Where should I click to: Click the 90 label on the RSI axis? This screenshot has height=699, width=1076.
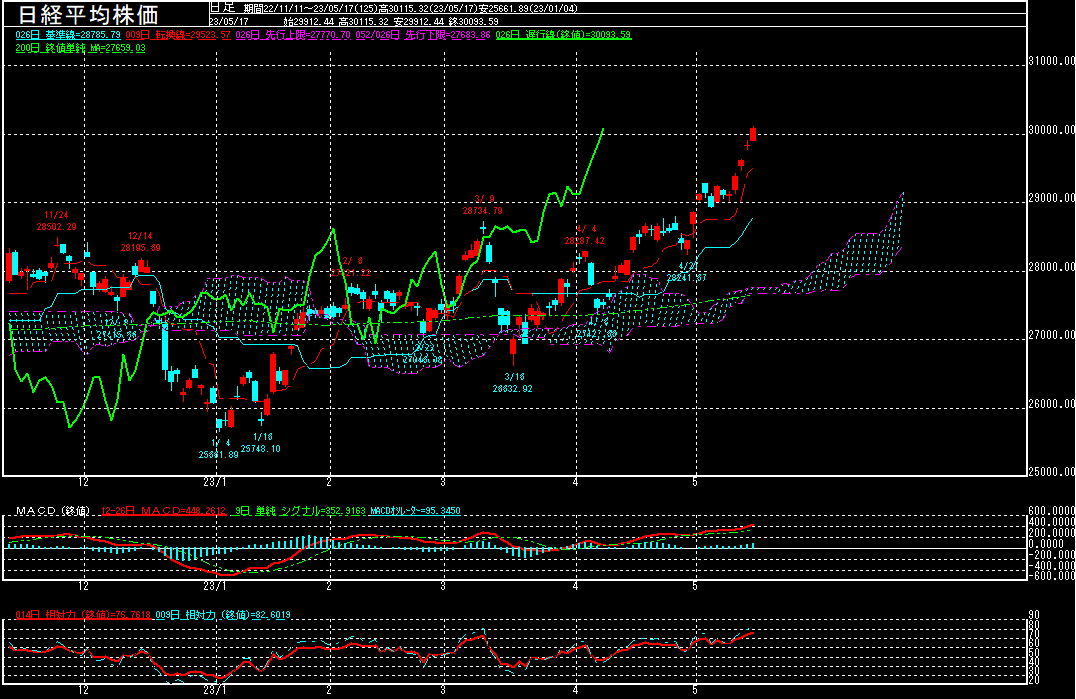click(x=1034, y=615)
